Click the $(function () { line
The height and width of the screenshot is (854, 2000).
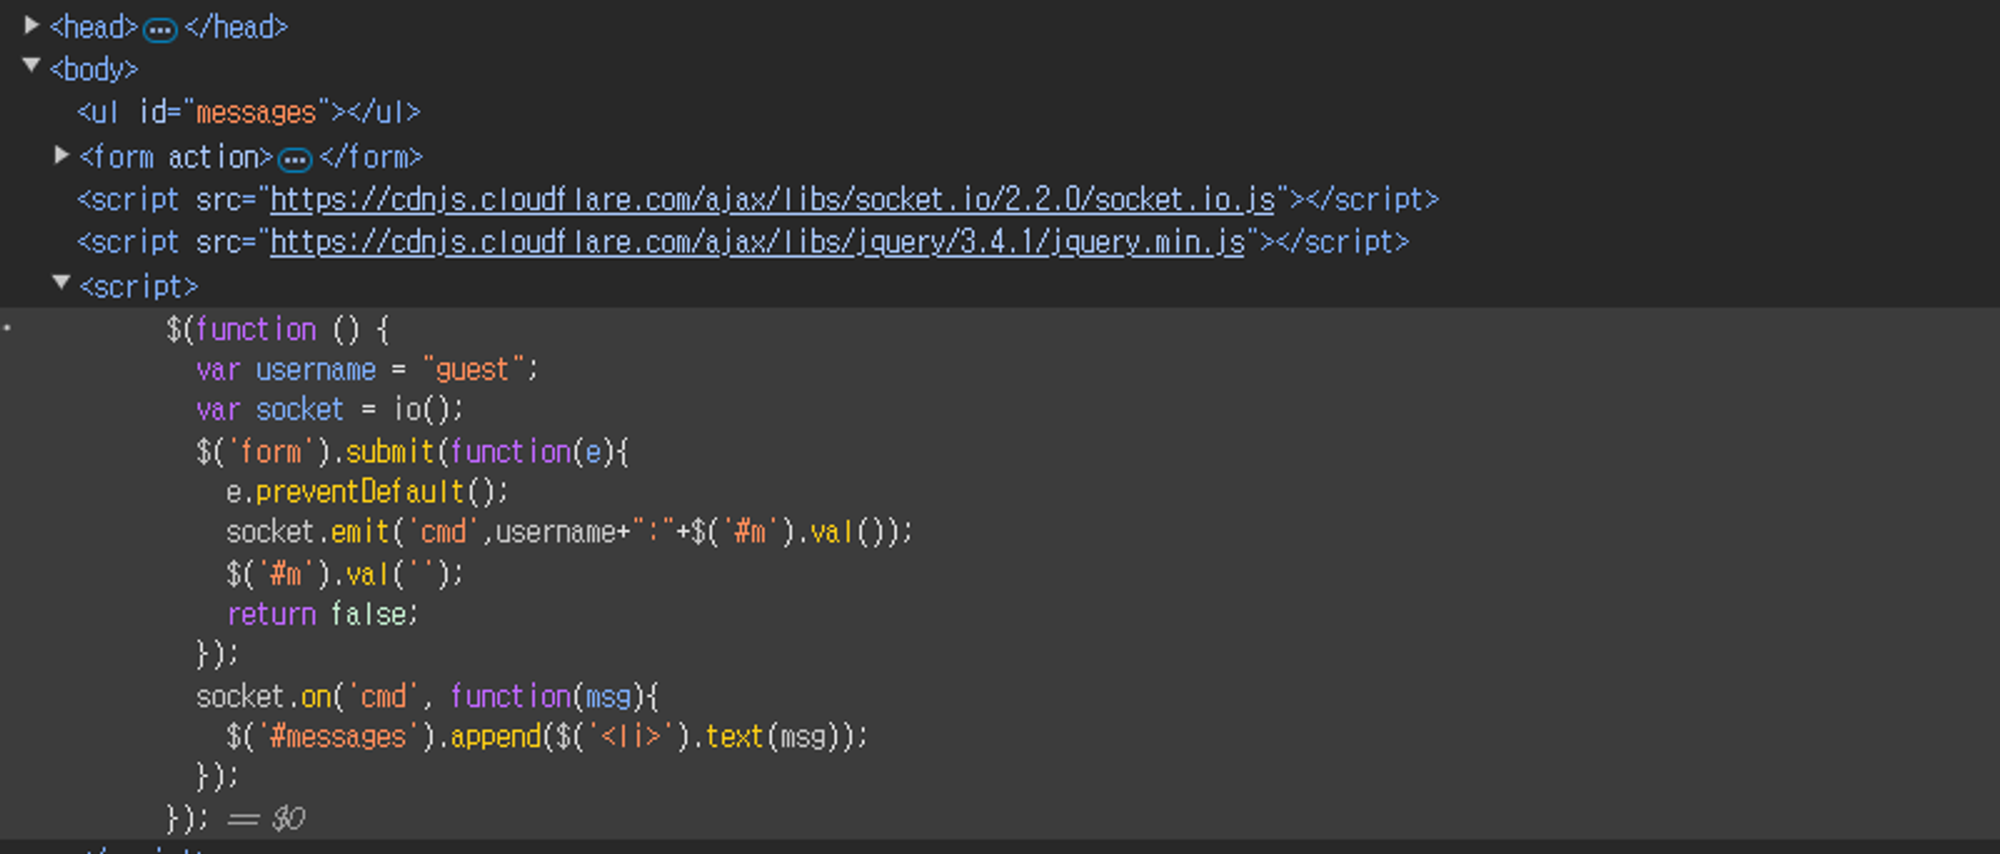(278, 329)
